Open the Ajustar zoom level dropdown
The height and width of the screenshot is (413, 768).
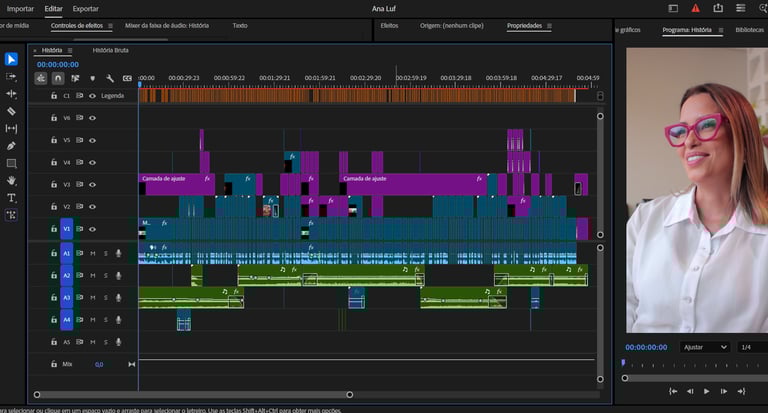click(x=705, y=347)
